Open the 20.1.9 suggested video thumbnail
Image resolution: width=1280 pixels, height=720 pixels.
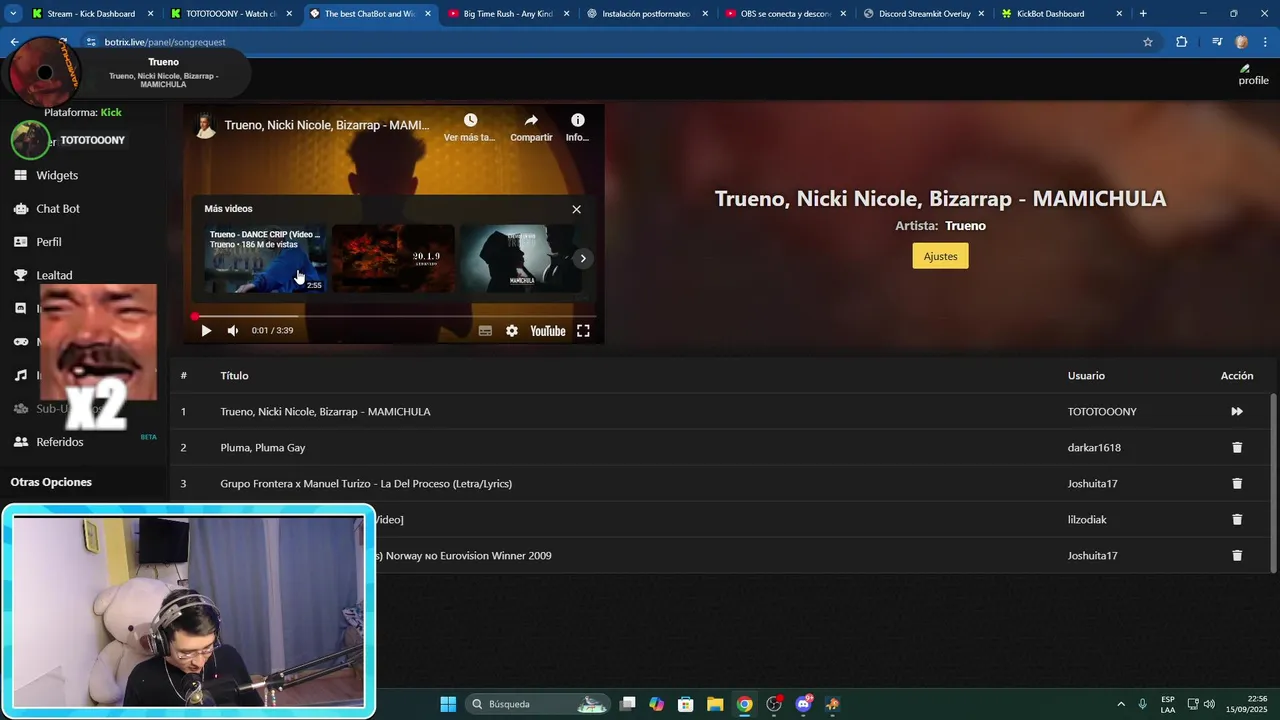(x=393, y=258)
